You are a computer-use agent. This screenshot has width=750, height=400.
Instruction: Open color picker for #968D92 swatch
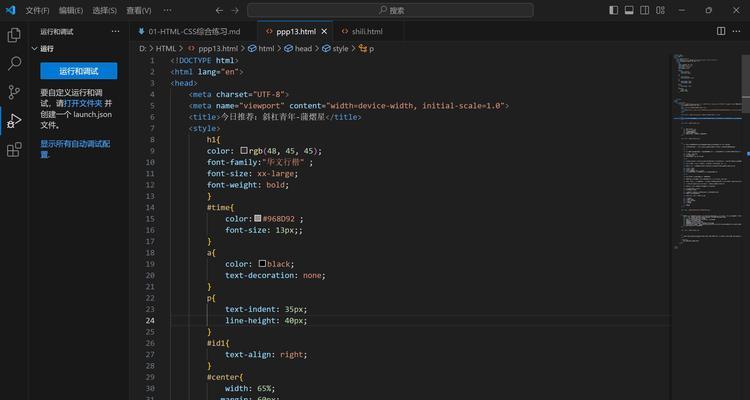pos(257,218)
